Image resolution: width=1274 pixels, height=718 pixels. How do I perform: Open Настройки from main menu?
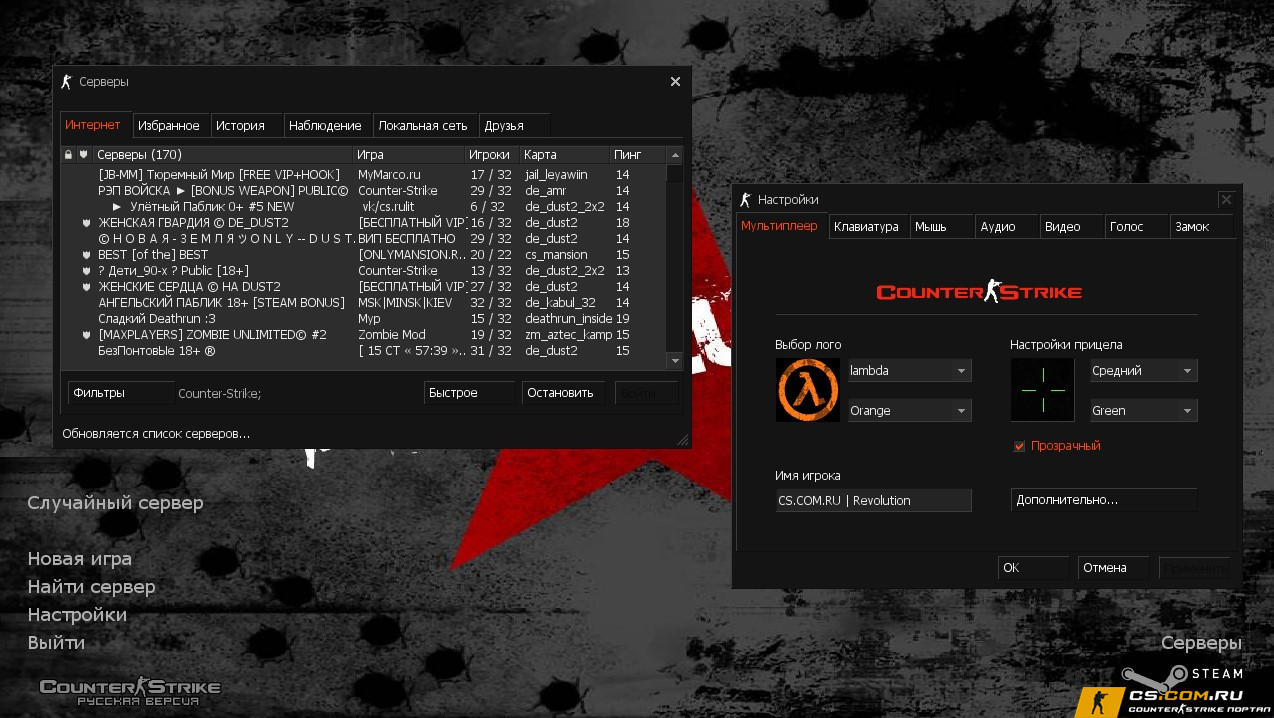tap(77, 615)
